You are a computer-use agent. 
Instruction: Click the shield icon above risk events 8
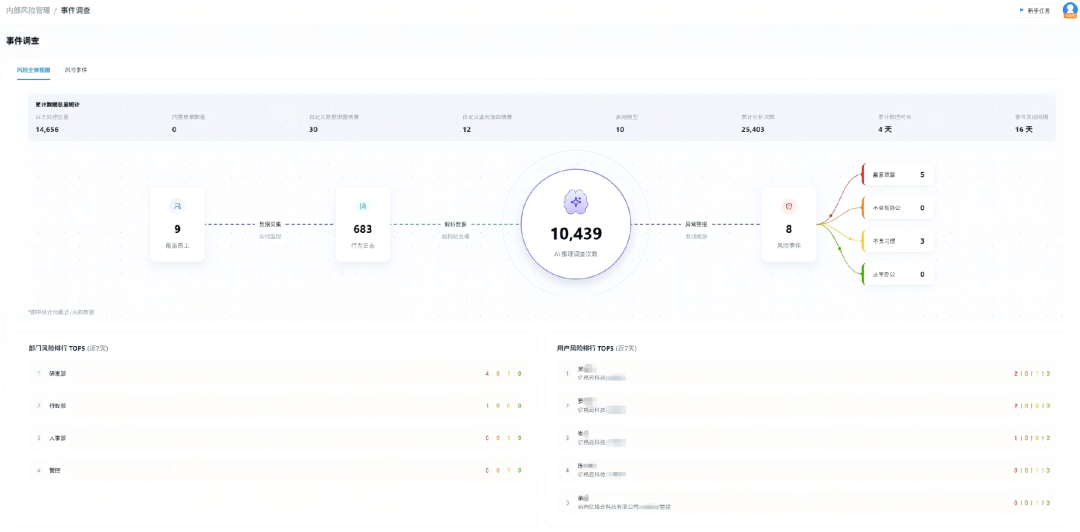[789, 205]
